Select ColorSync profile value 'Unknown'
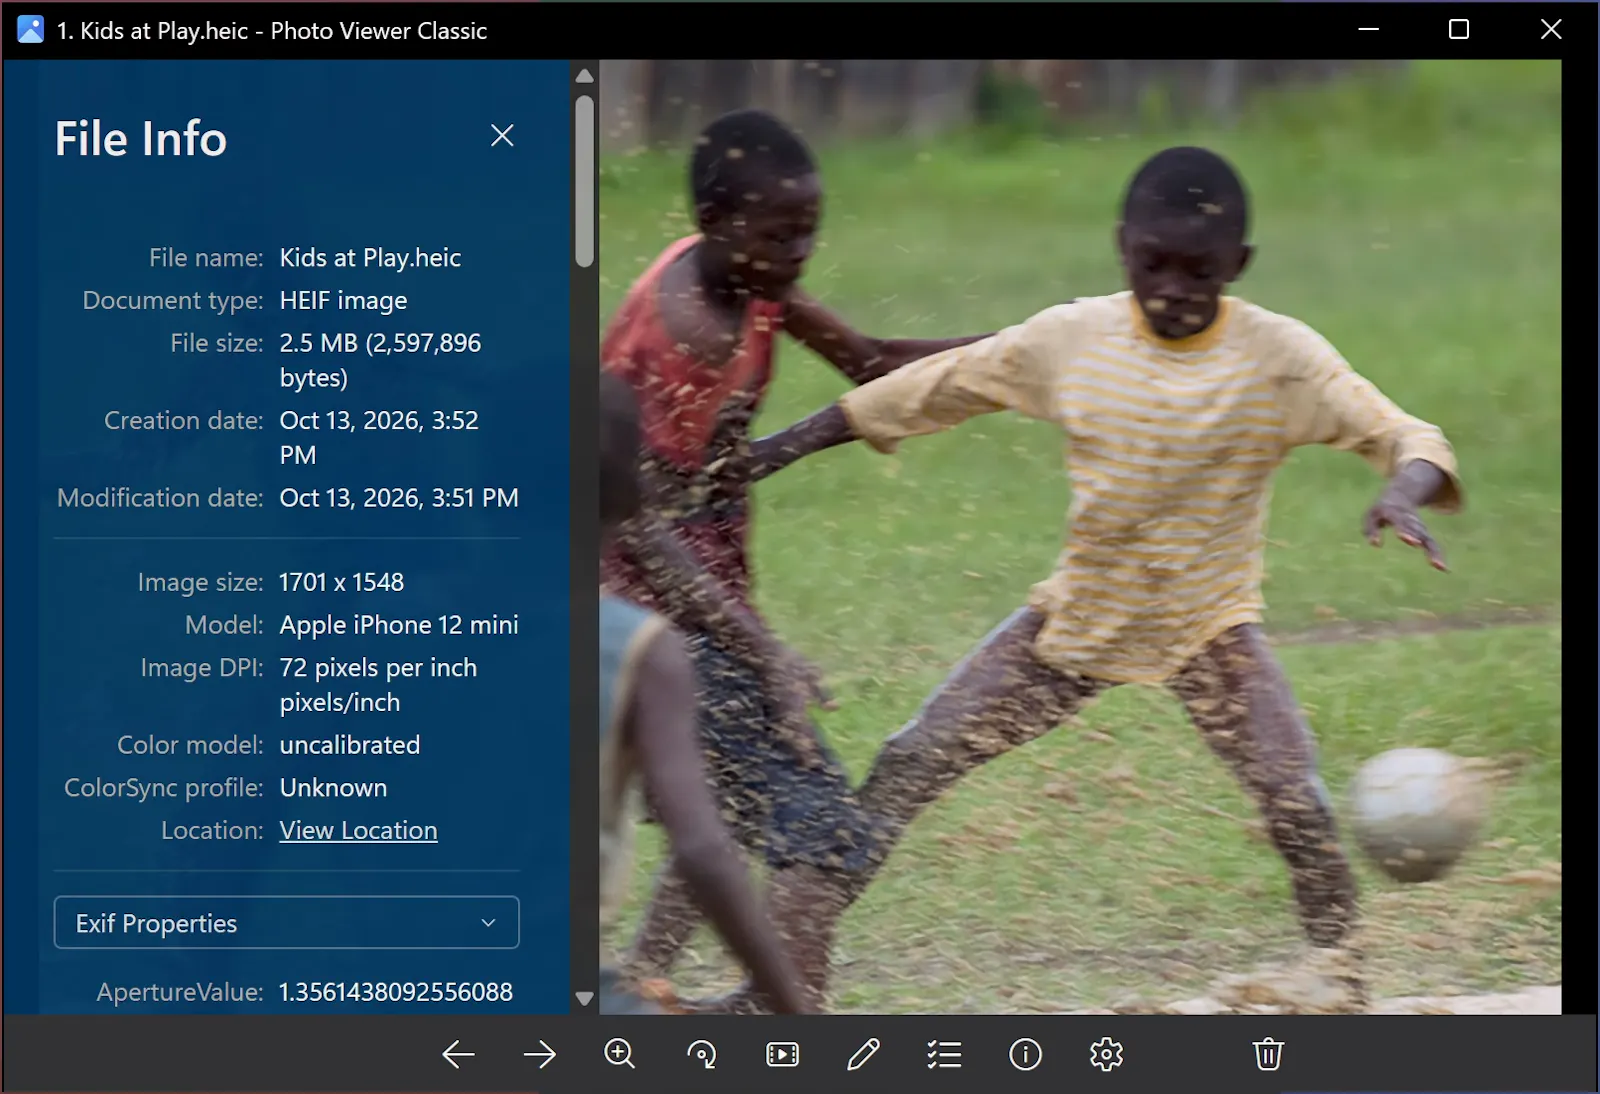Image resolution: width=1600 pixels, height=1094 pixels. tap(333, 788)
